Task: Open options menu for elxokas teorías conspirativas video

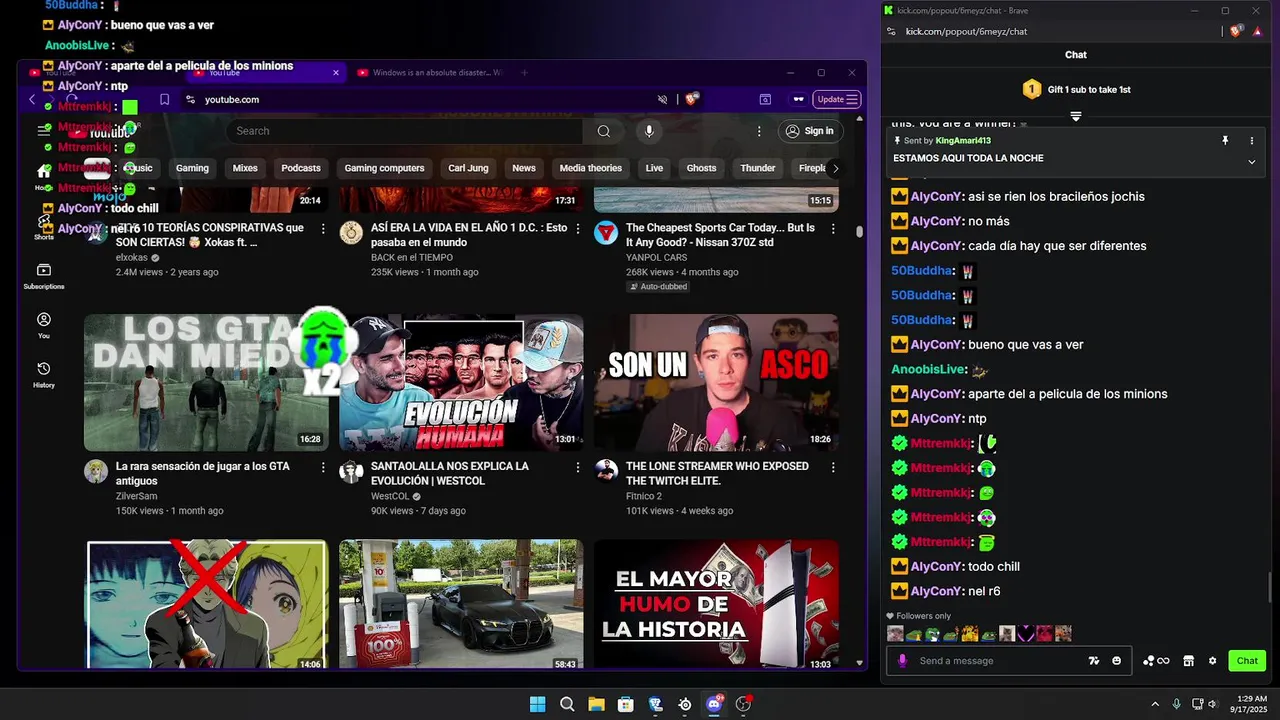Action: point(322,228)
